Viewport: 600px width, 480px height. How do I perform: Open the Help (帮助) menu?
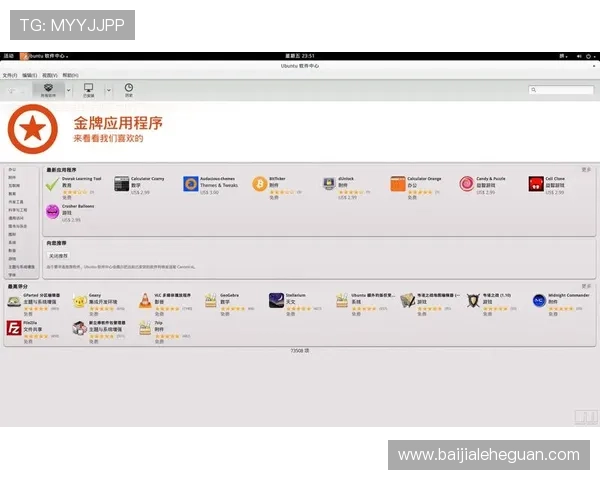point(70,75)
